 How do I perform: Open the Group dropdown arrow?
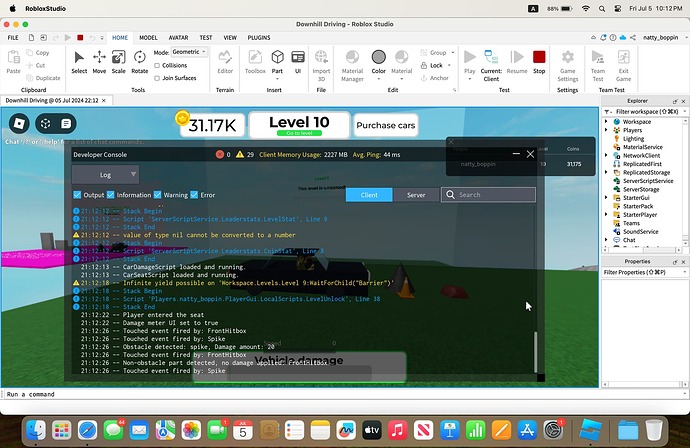pos(453,52)
